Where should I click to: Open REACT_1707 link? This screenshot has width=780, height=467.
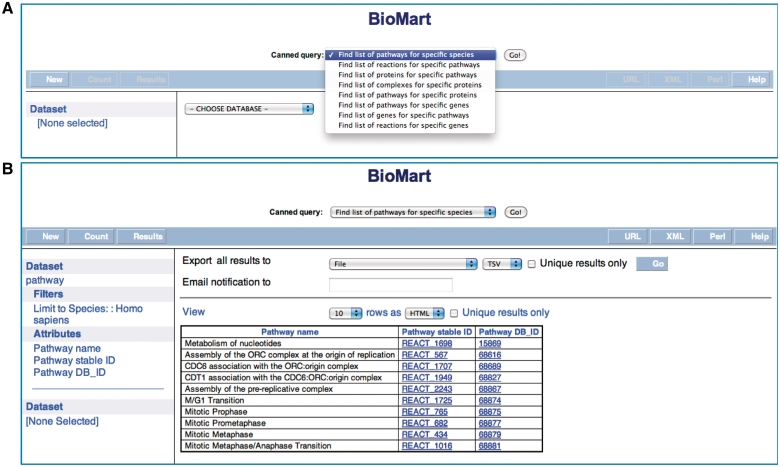(427, 367)
